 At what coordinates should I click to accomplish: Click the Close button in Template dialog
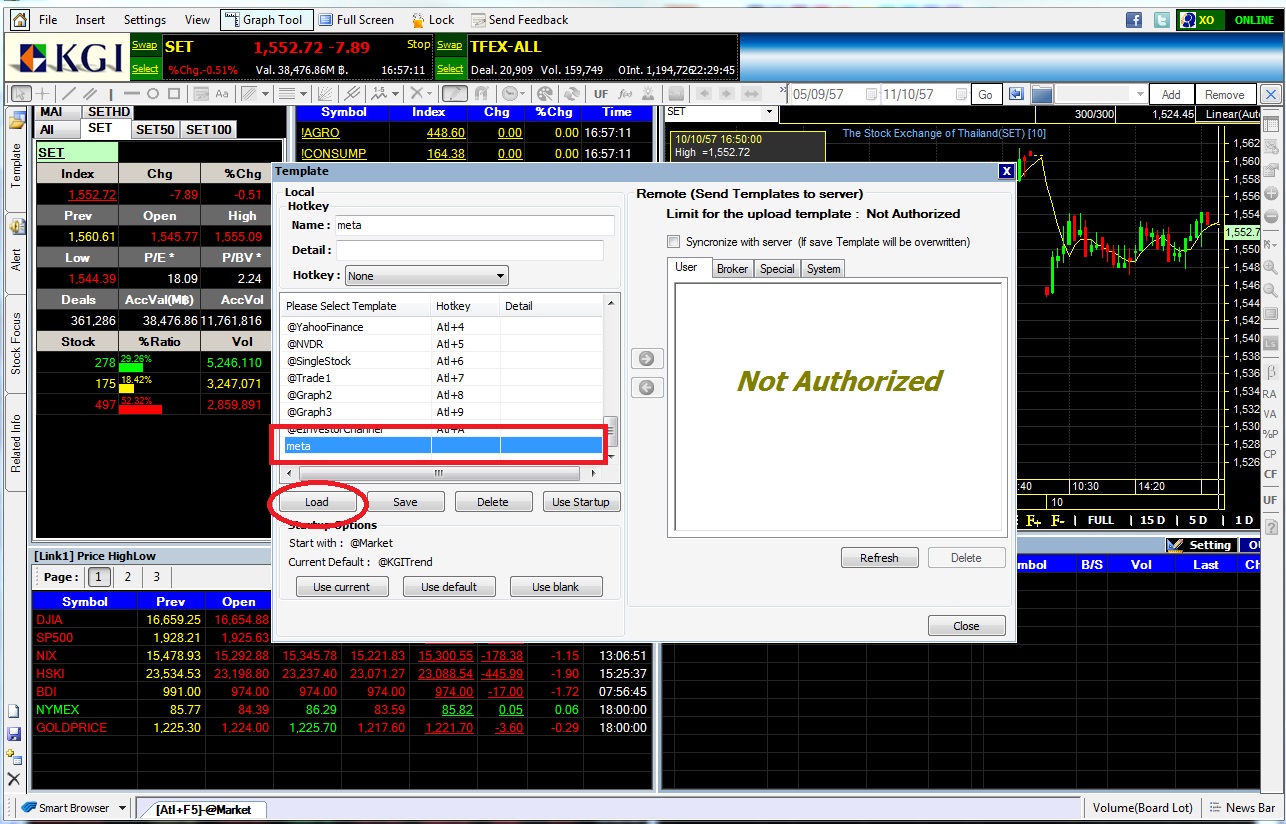point(966,626)
